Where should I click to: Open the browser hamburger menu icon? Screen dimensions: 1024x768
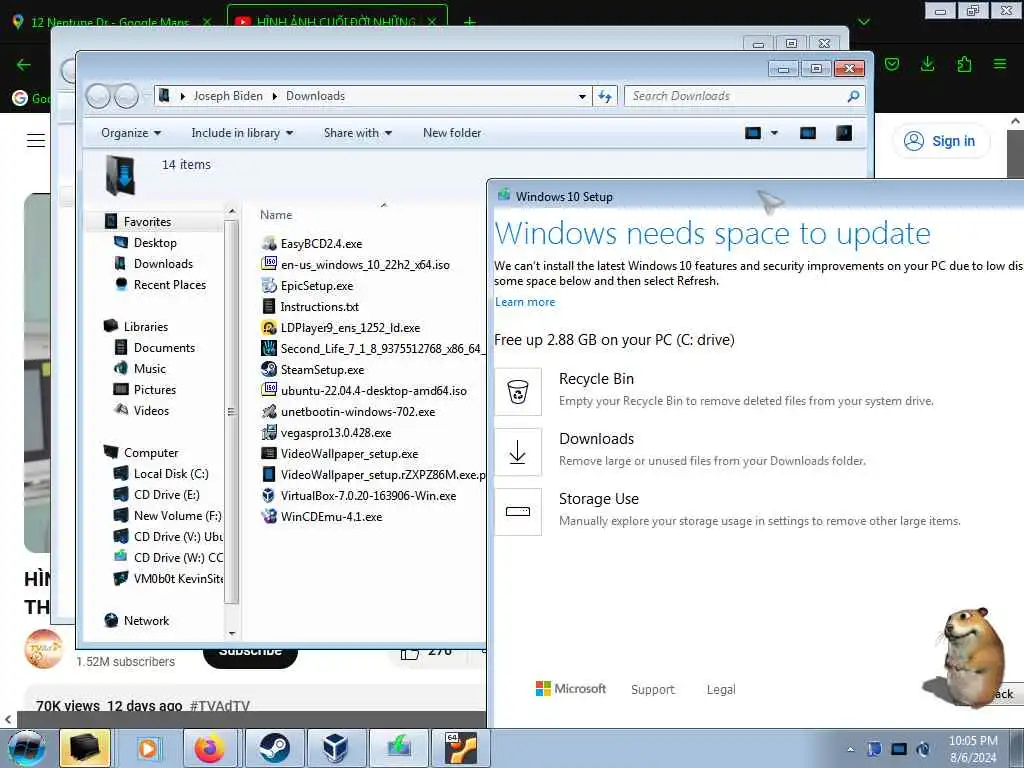pyautogui.click(x=1000, y=64)
